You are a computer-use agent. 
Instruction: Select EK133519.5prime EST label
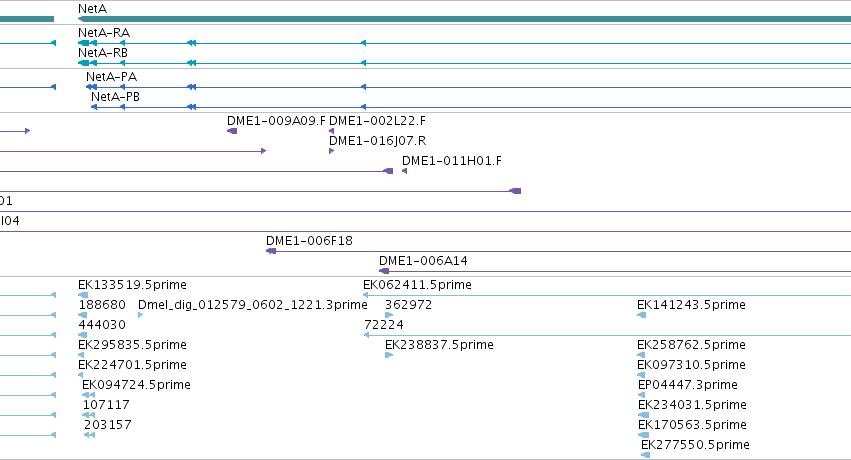tap(132, 285)
